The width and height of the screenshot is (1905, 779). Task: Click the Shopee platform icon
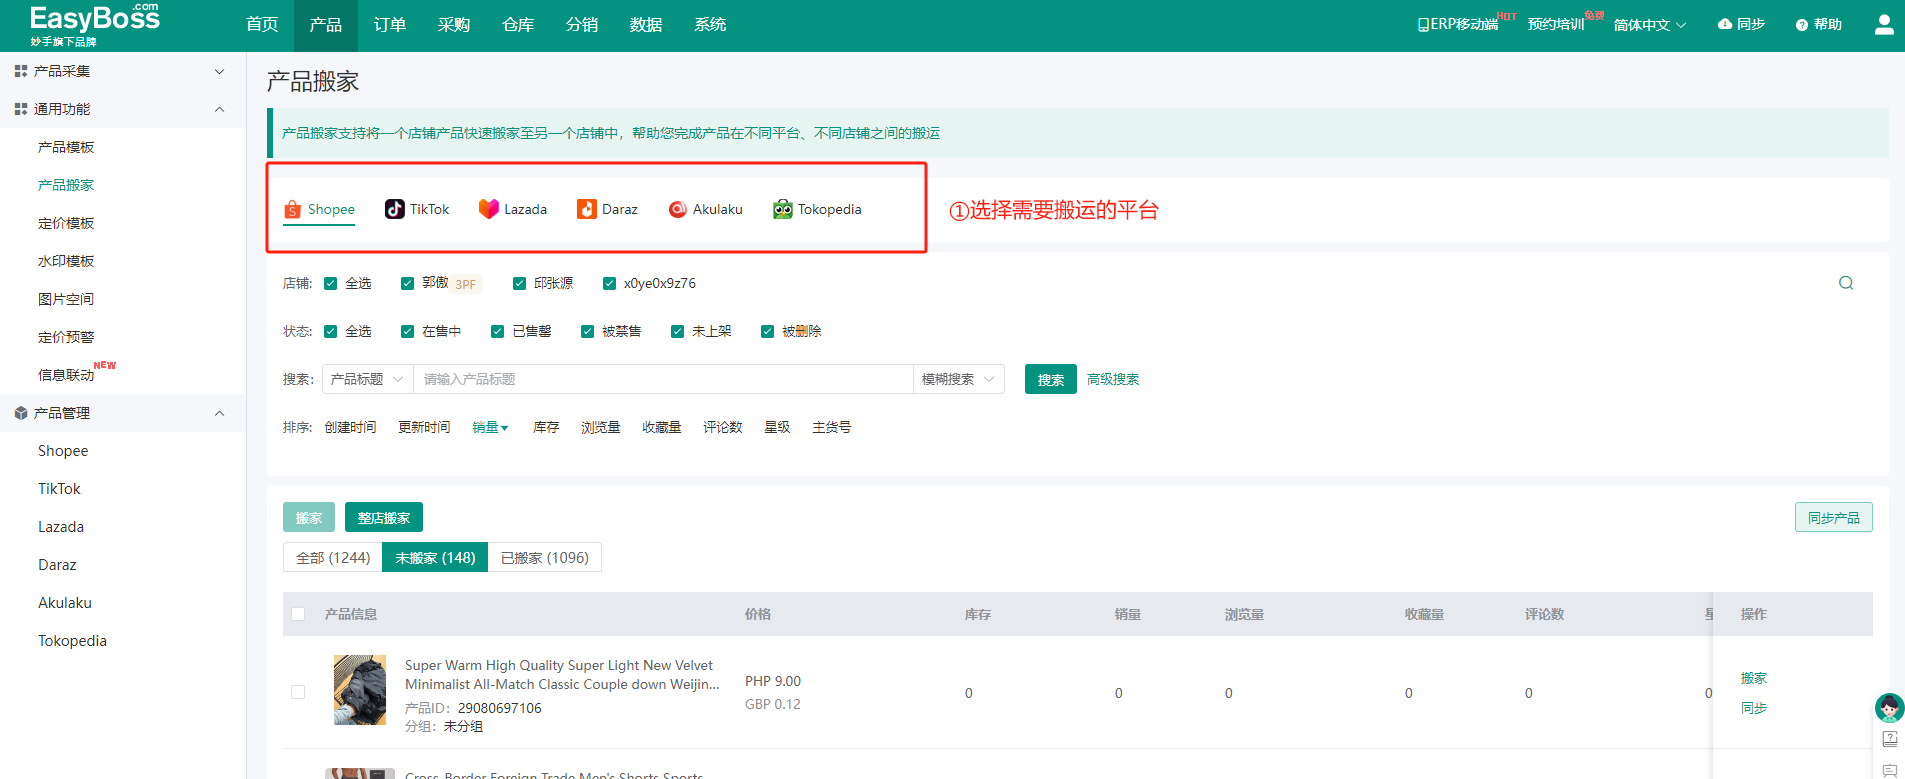click(x=293, y=209)
